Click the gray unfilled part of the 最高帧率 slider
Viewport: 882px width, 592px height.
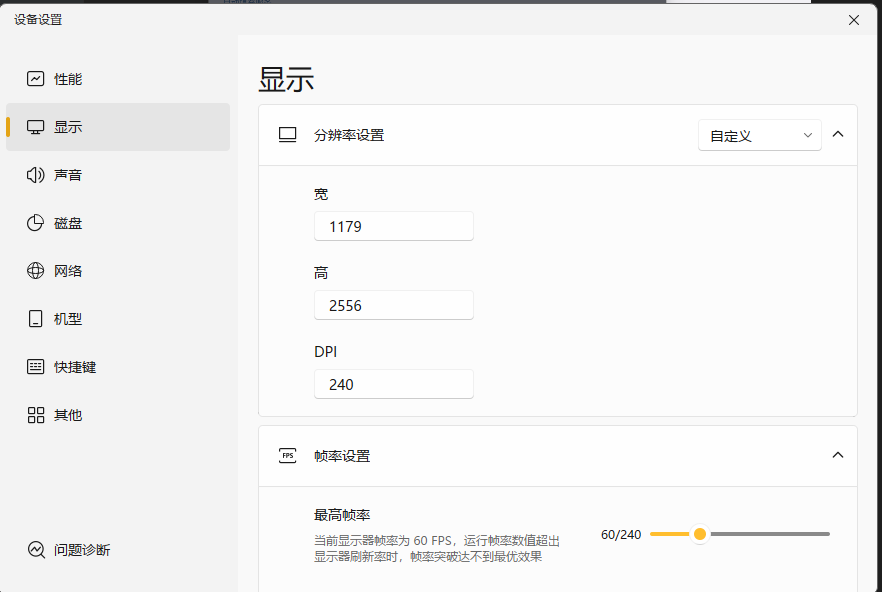[768, 534]
